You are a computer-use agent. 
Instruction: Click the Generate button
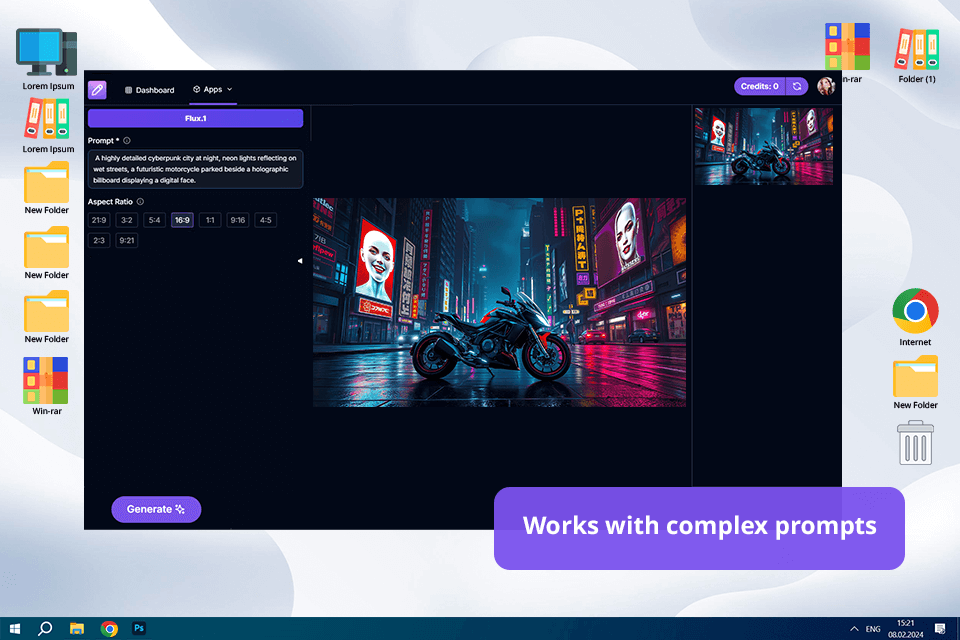(156, 509)
